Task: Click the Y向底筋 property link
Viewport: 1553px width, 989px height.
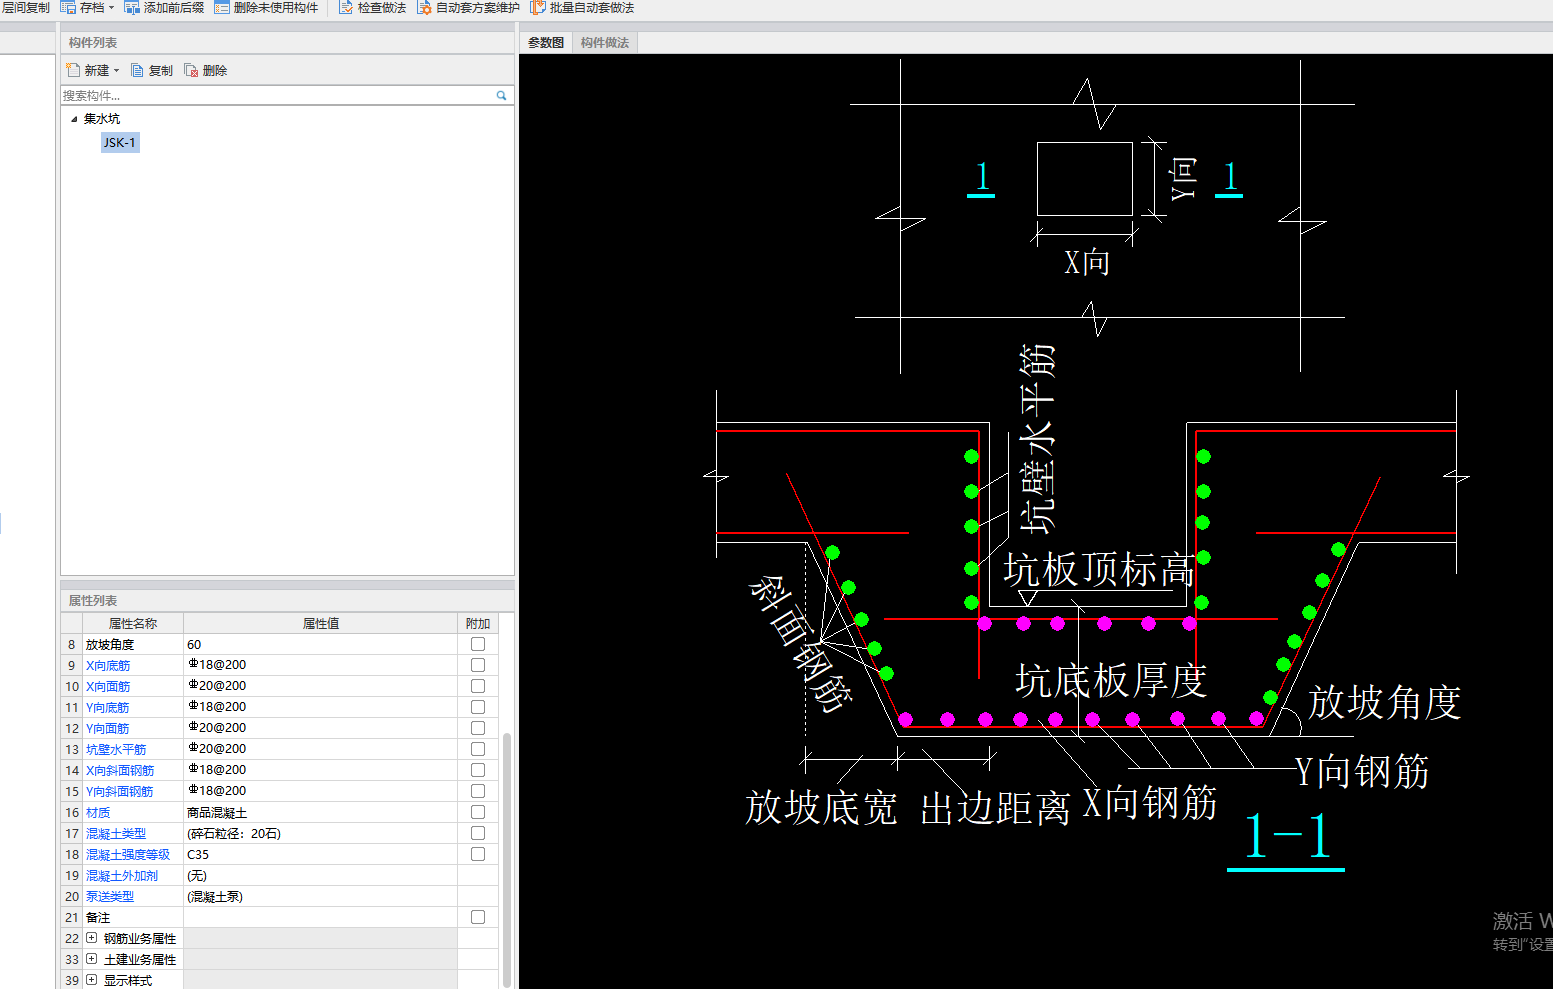Action: [x=108, y=708]
